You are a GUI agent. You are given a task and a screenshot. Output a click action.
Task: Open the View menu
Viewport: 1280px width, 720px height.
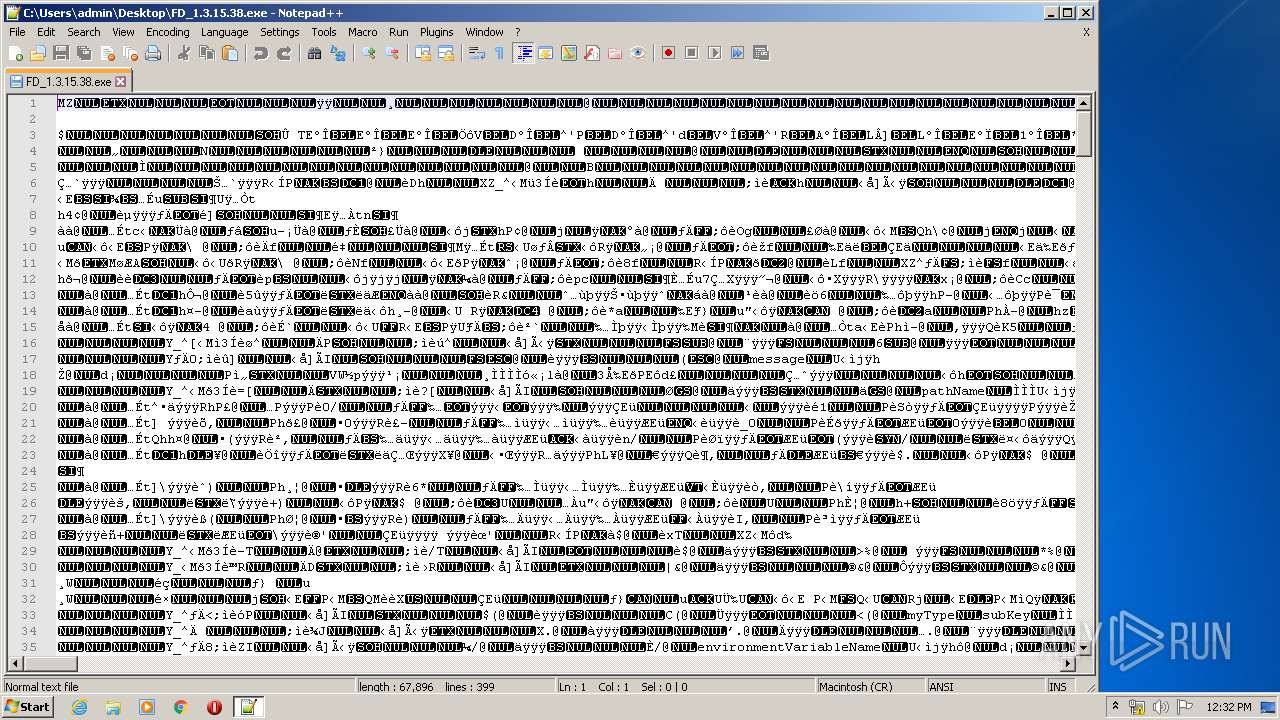(x=124, y=32)
